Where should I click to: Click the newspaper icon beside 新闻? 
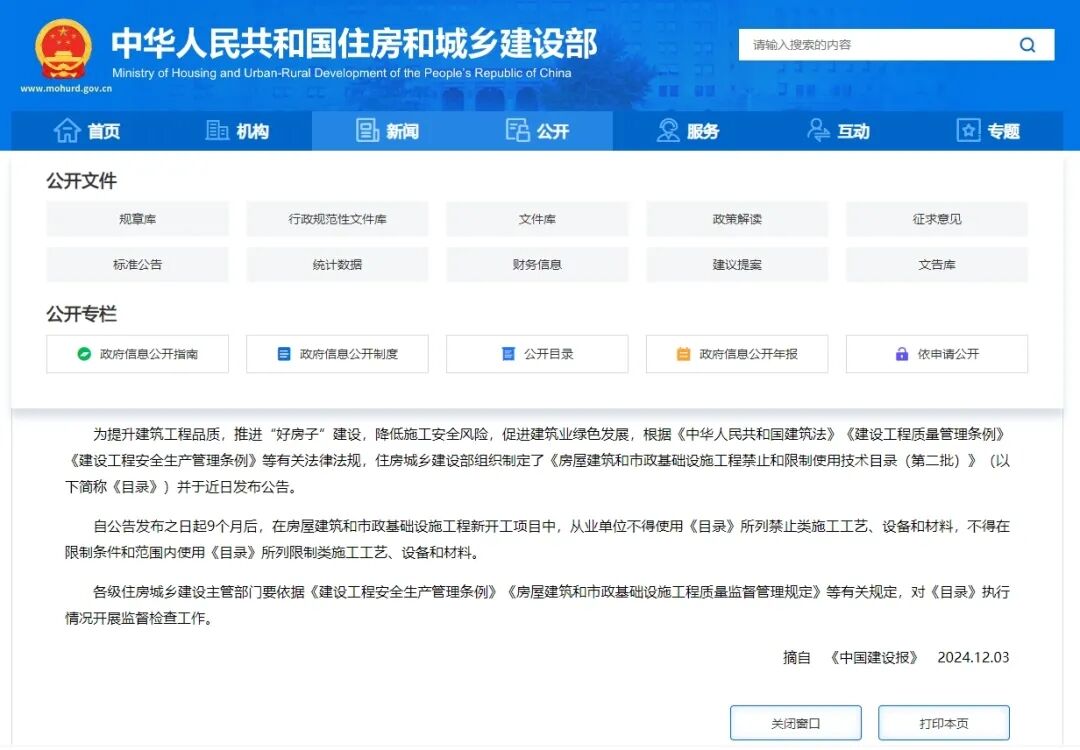point(367,130)
